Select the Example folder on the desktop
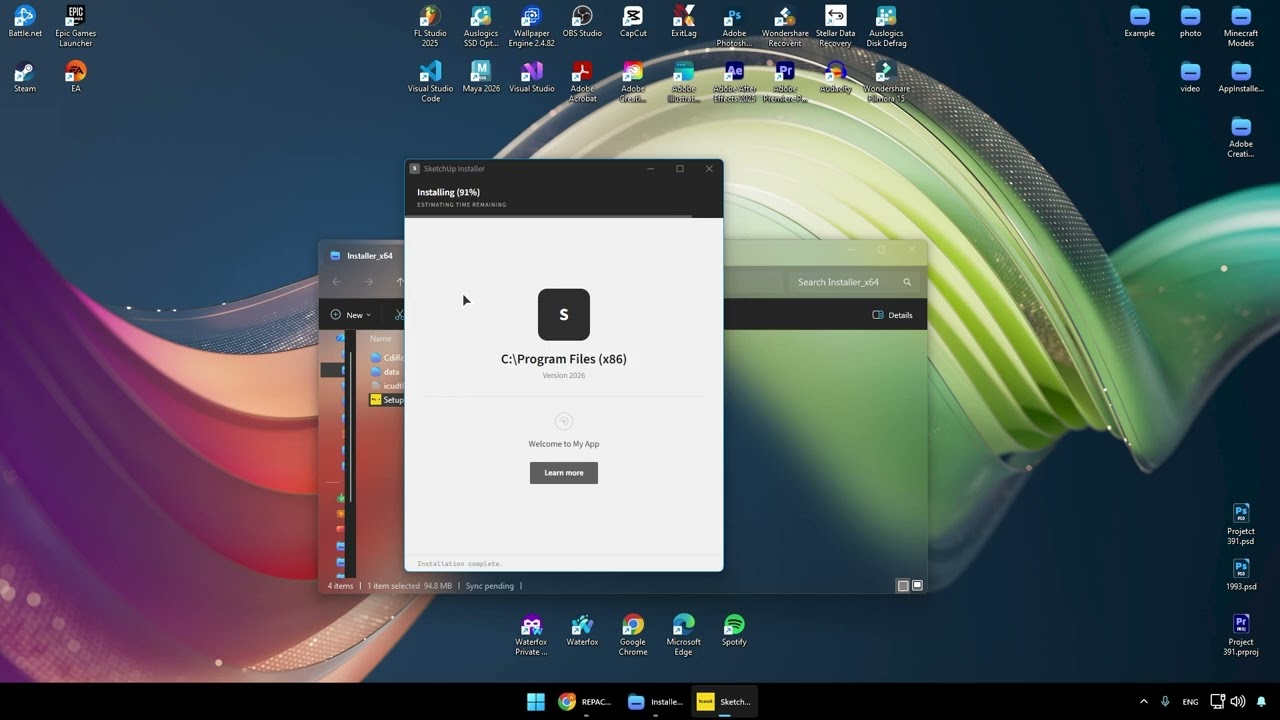 (x=1139, y=21)
